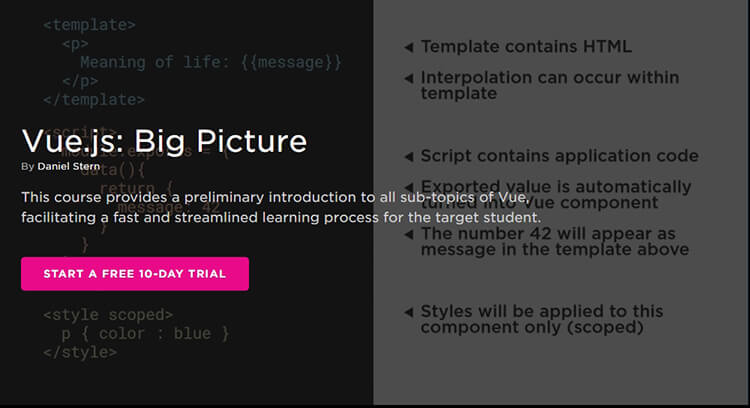
Task: Click the Script contains application code text
Action: pyautogui.click(x=560, y=156)
